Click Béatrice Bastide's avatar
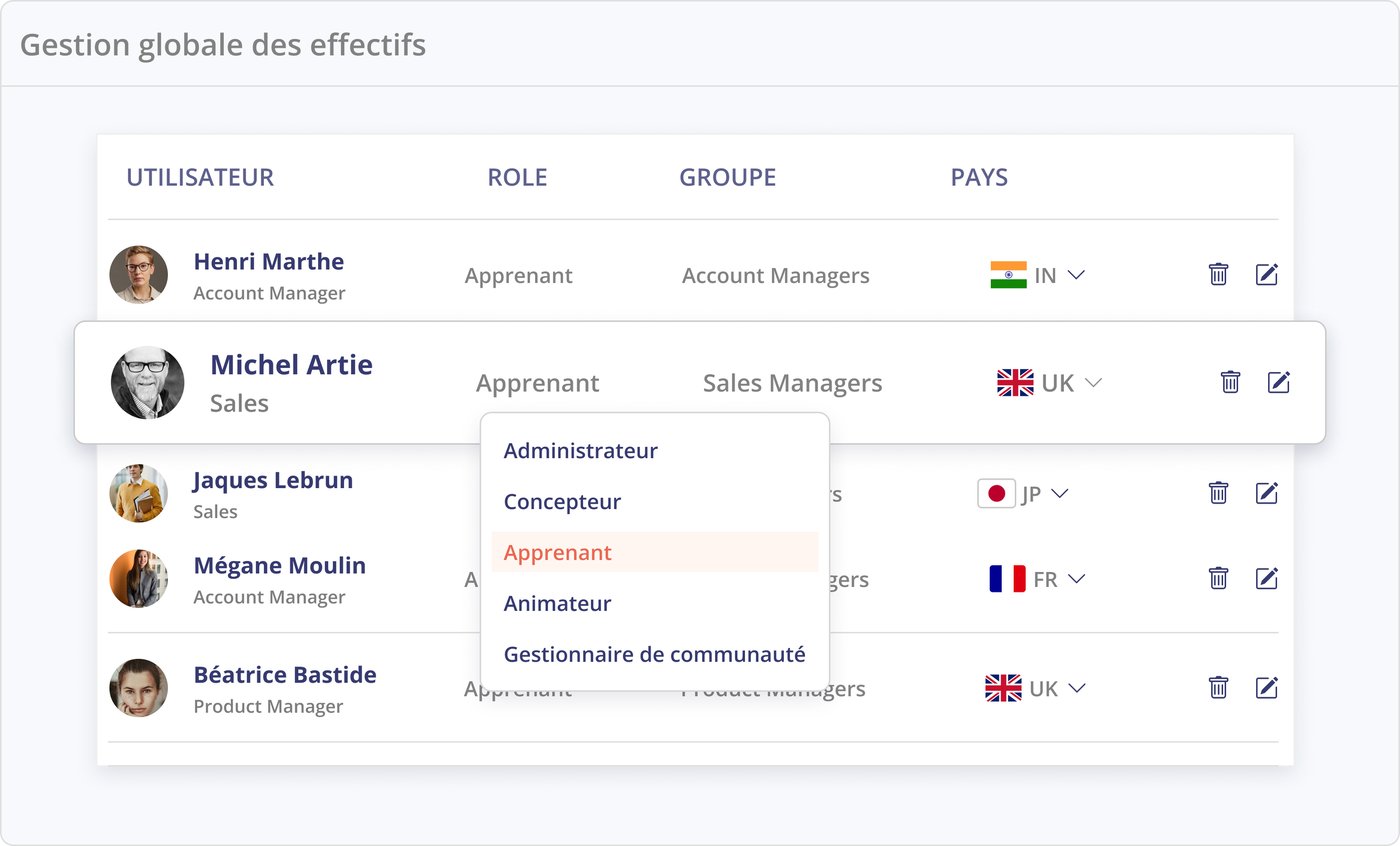Image resolution: width=1400 pixels, height=846 pixels. tap(138, 688)
